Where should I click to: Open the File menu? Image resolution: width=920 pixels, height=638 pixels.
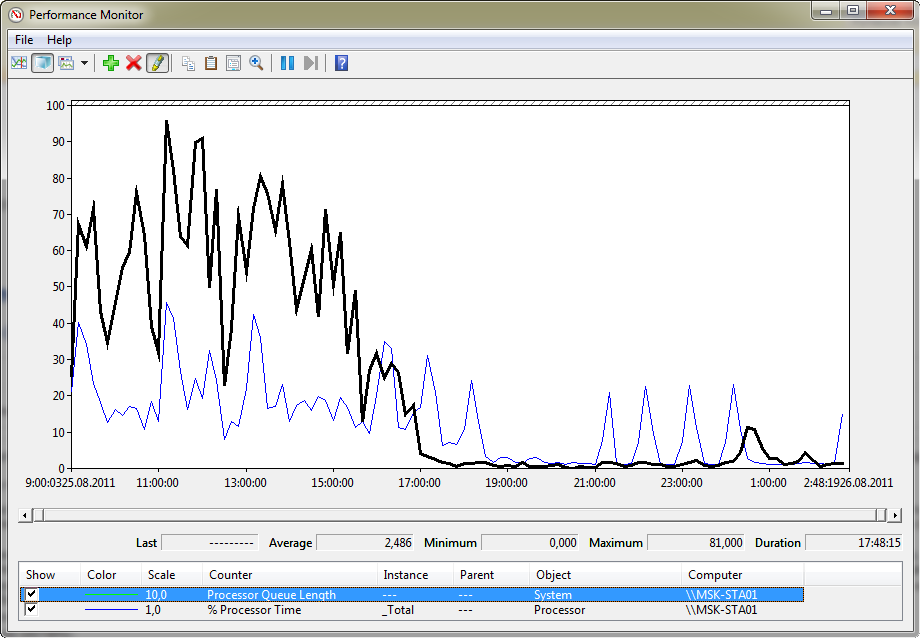coord(24,40)
